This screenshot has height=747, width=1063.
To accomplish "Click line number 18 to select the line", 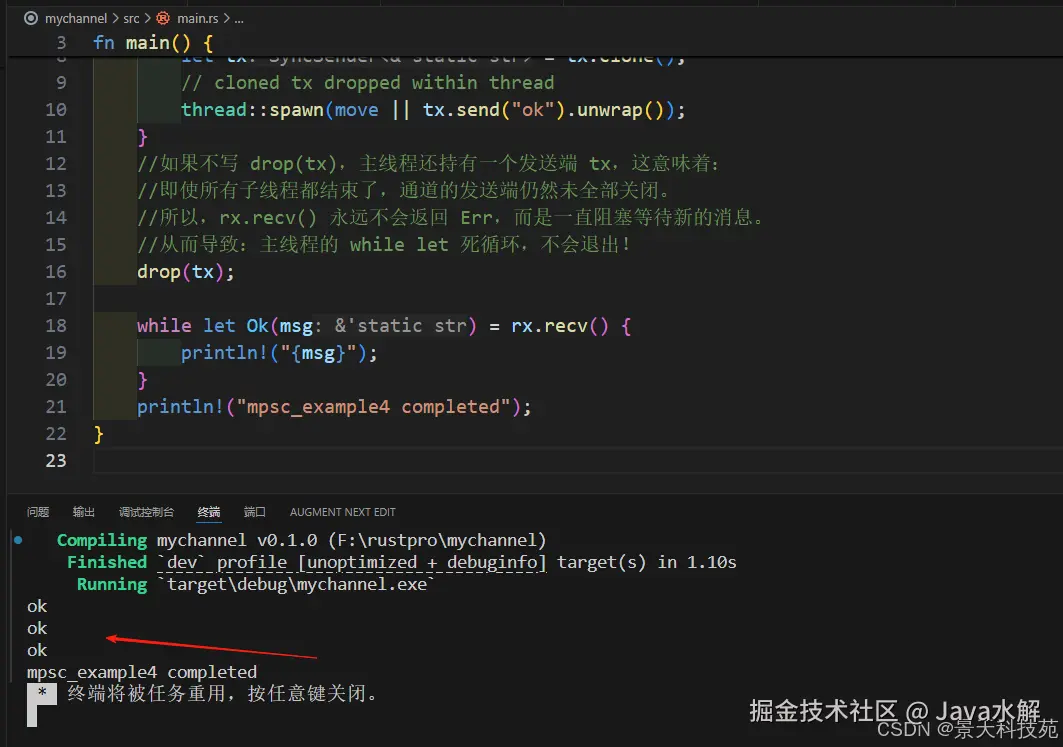I will (57, 325).
